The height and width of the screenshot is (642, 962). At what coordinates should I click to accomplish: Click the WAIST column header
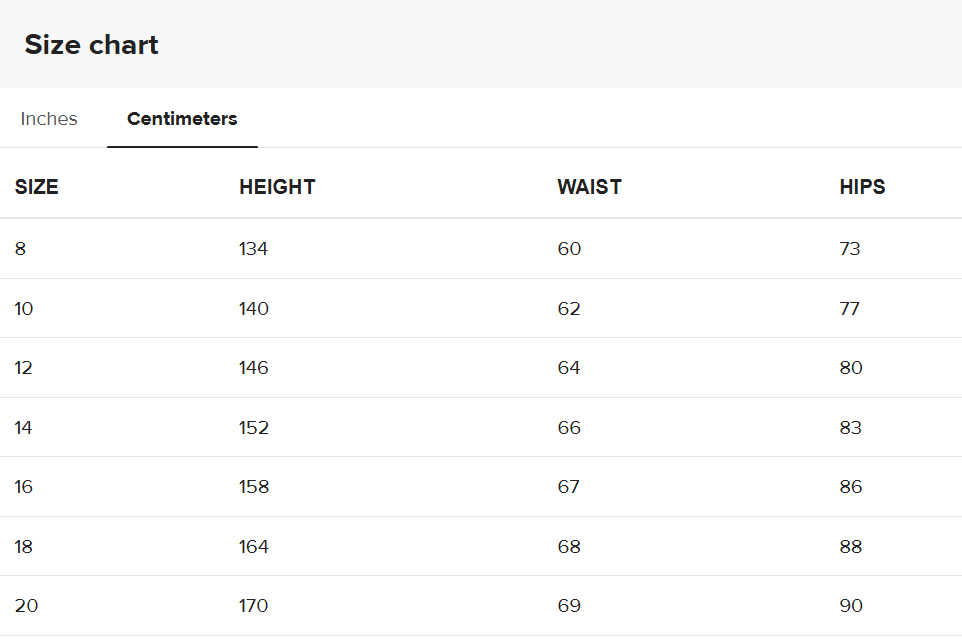tap(589, 187)
